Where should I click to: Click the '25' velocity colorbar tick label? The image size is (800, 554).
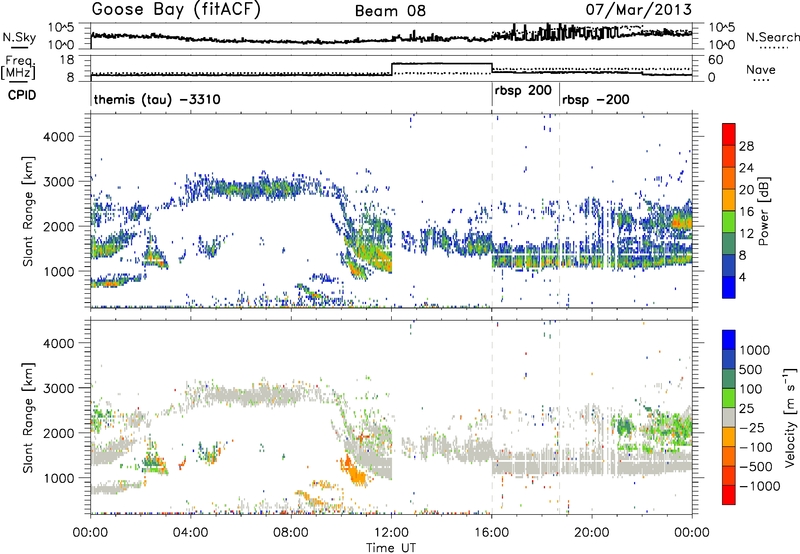pos(746,408)
